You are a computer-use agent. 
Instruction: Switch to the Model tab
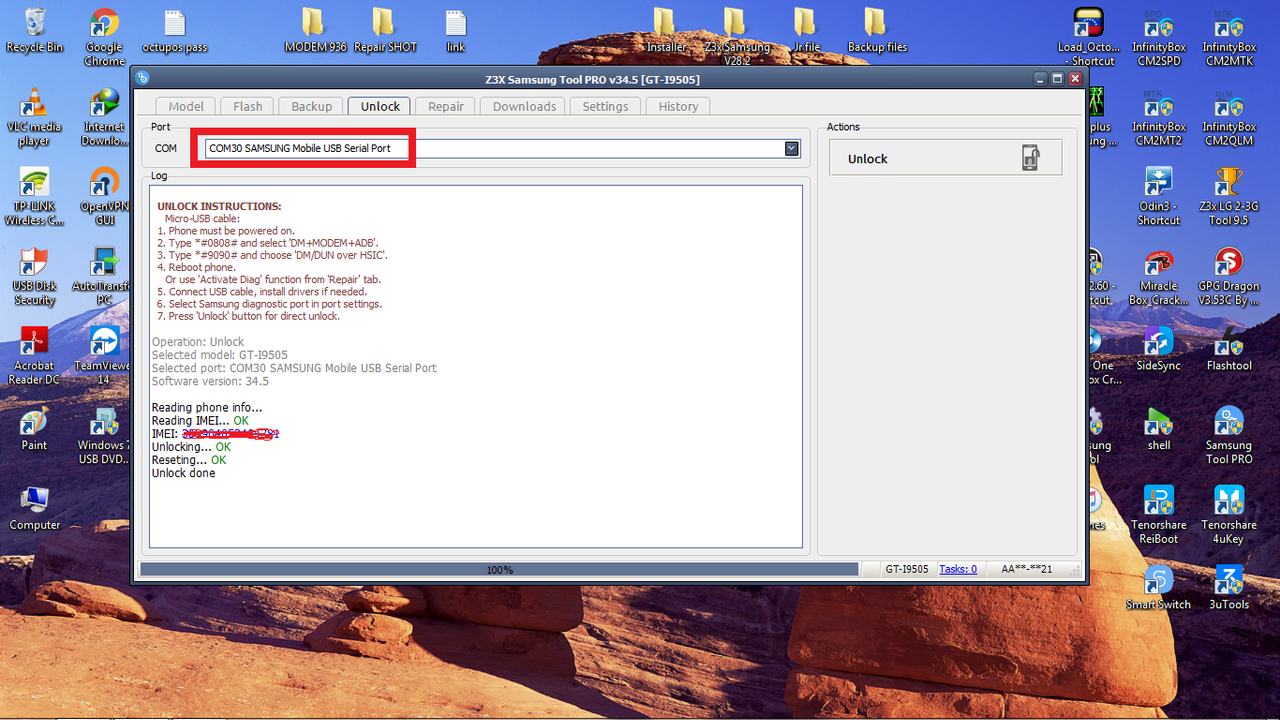click(186, 106)
